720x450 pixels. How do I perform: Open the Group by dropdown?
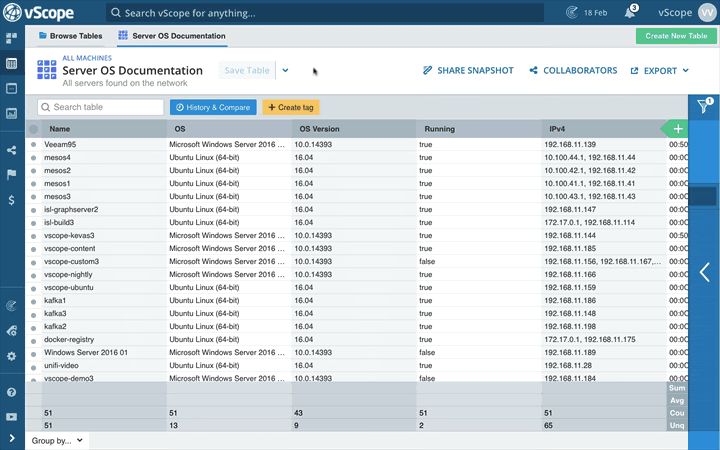pyautogui.click(x=57, y=440)
